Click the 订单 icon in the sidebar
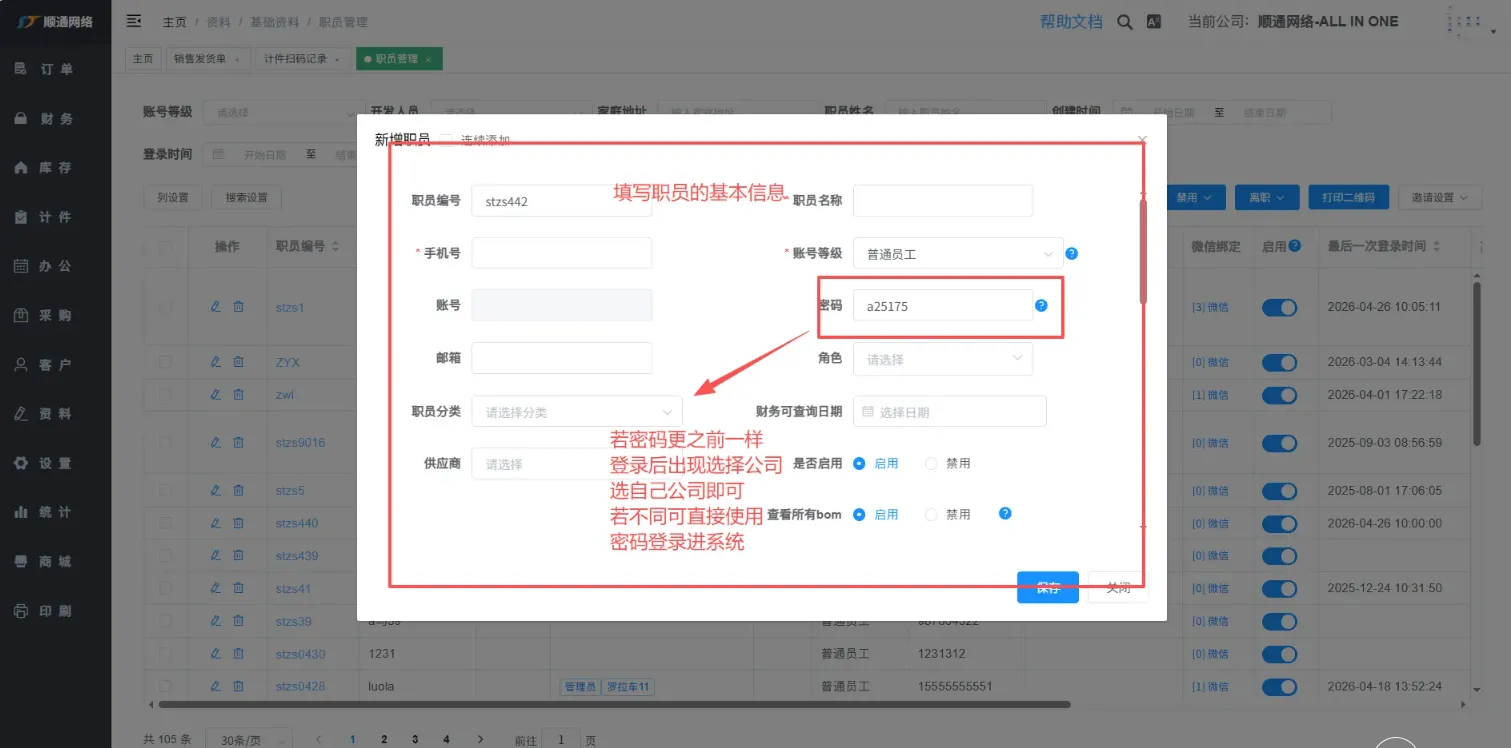This screenshot has width=1511, height=748. 21,69
